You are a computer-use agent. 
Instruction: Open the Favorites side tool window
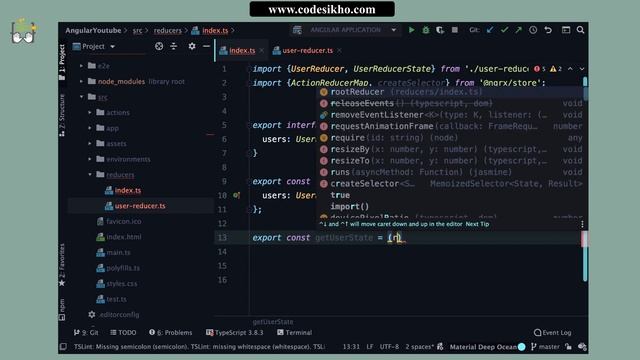click(x=62, y=264)
